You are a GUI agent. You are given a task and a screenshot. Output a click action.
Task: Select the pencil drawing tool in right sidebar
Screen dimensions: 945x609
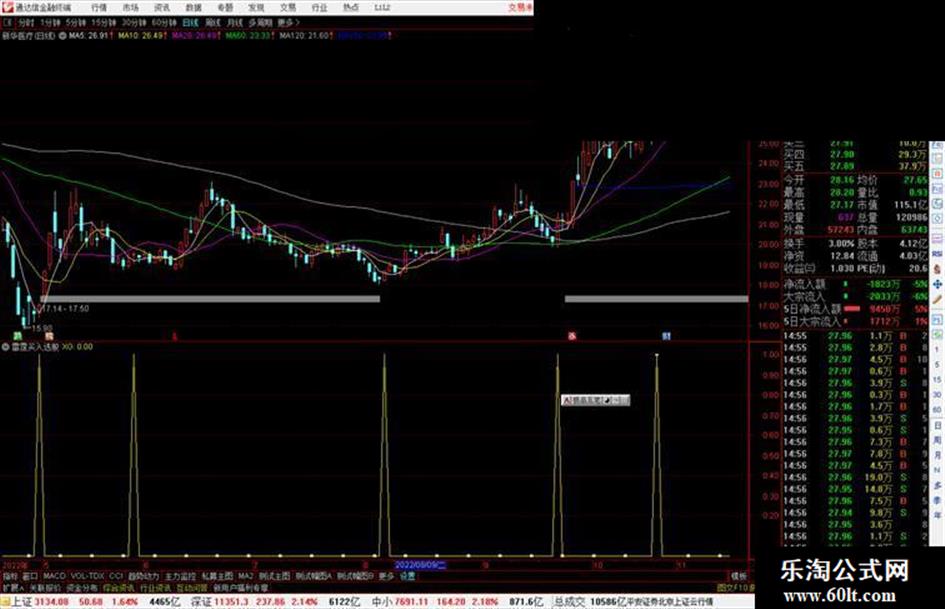pos(937,300)
